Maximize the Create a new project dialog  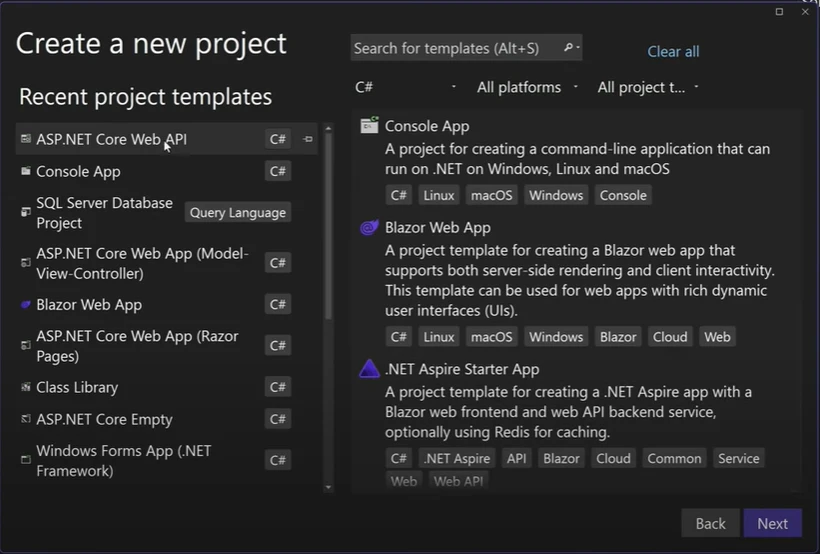(x=779, y=12)
